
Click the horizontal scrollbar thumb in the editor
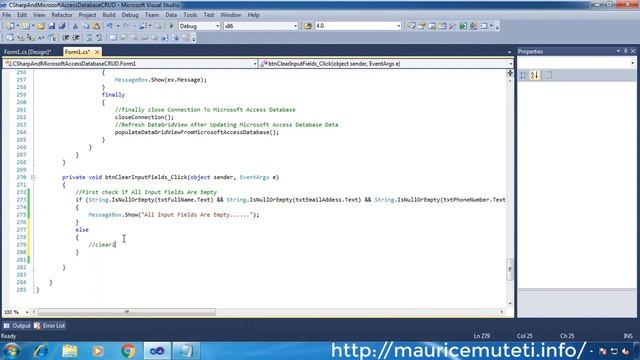click(127, 312)
